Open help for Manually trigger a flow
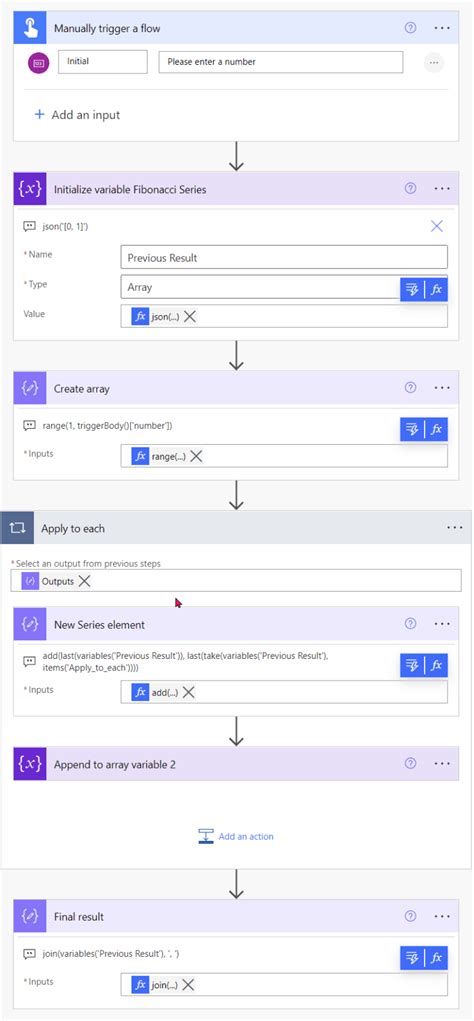 (x=410, y=28)
